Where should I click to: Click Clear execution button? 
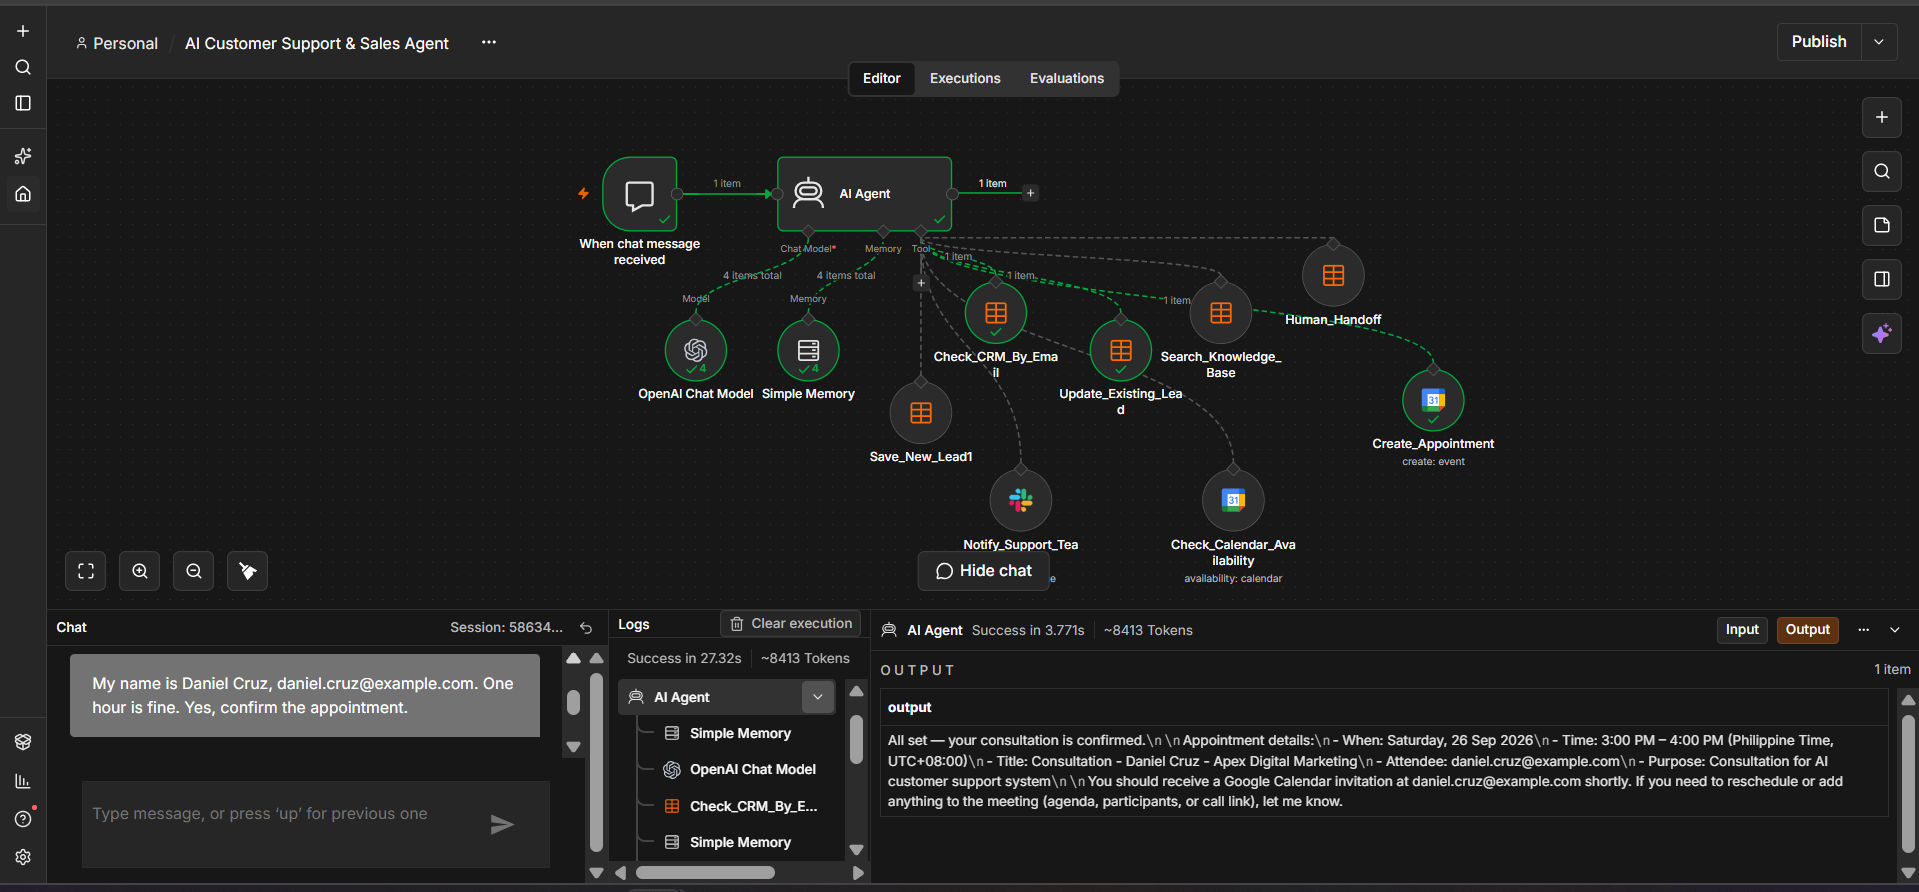[x=790, y=623]
